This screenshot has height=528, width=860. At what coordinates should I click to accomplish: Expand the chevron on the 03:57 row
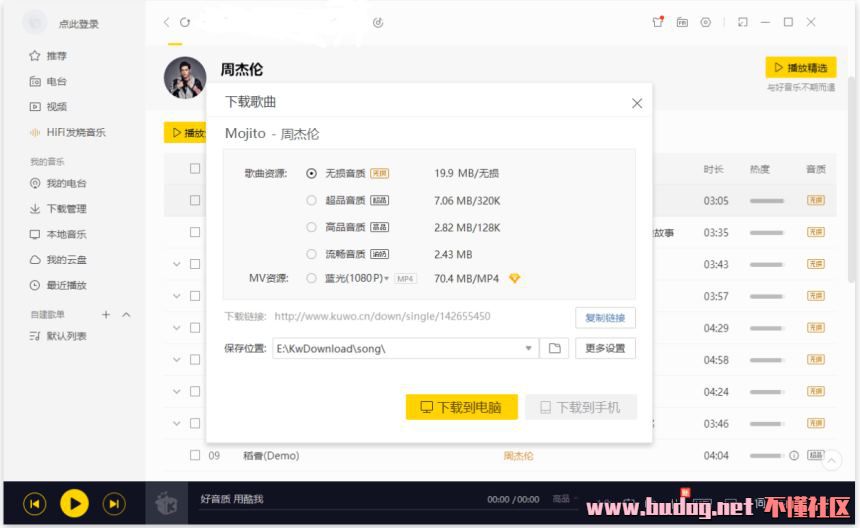tap(177, 296)
